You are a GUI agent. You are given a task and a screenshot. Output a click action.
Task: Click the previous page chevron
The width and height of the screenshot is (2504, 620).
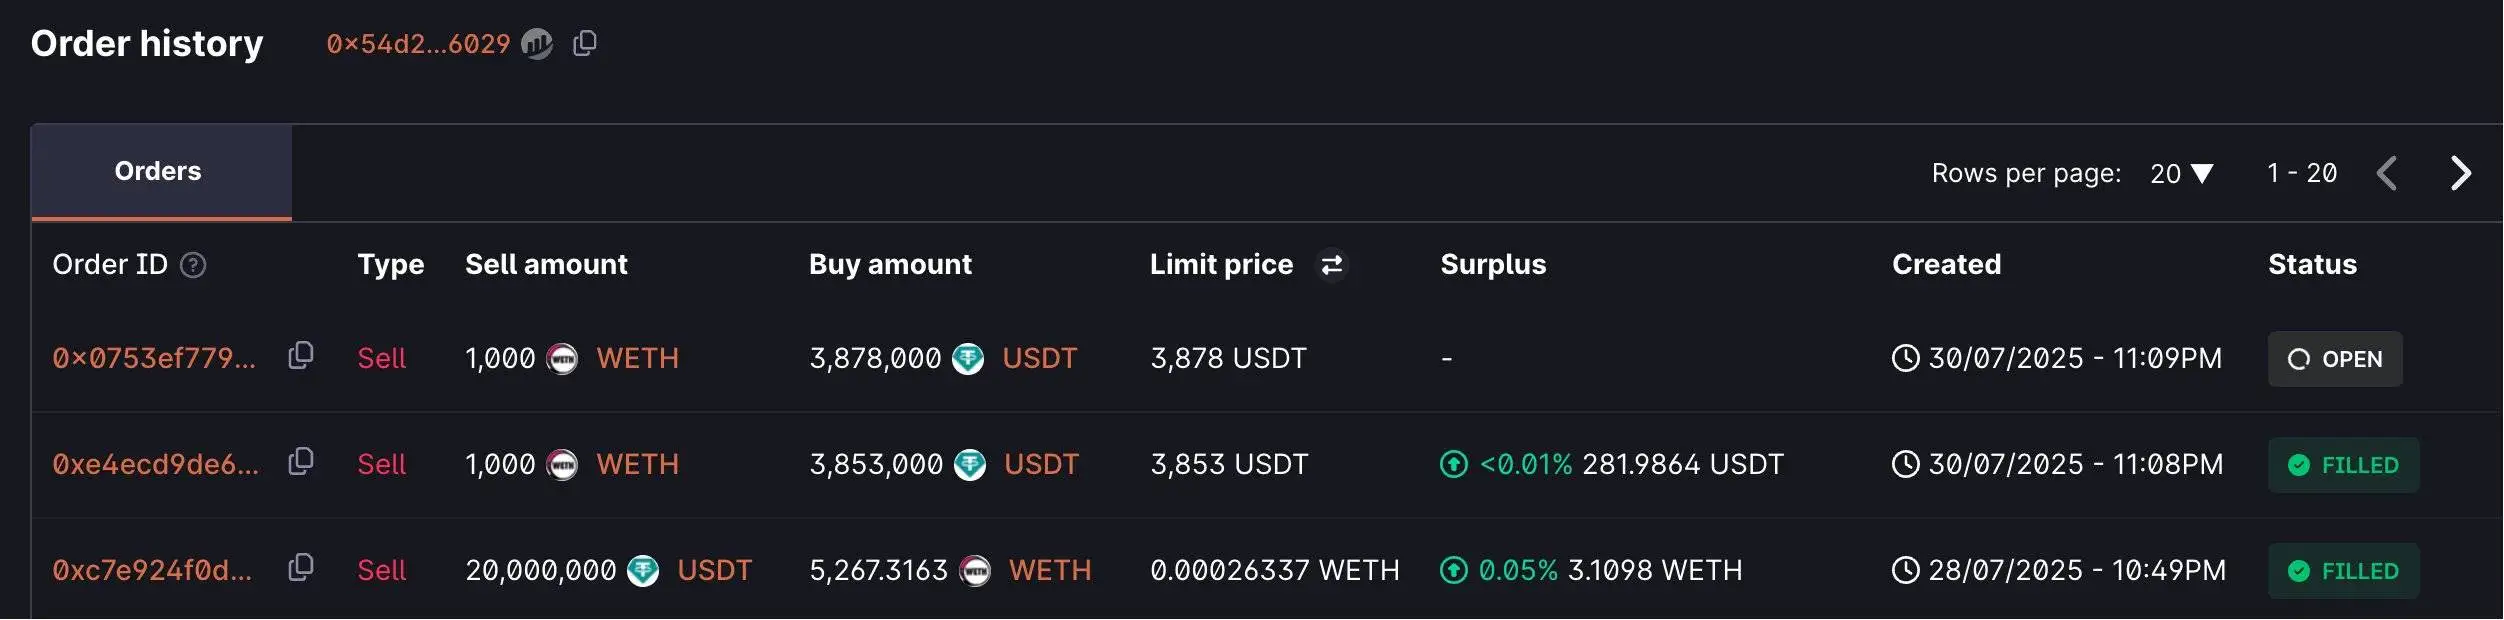pyautogui.click(x=2388, y=172)
